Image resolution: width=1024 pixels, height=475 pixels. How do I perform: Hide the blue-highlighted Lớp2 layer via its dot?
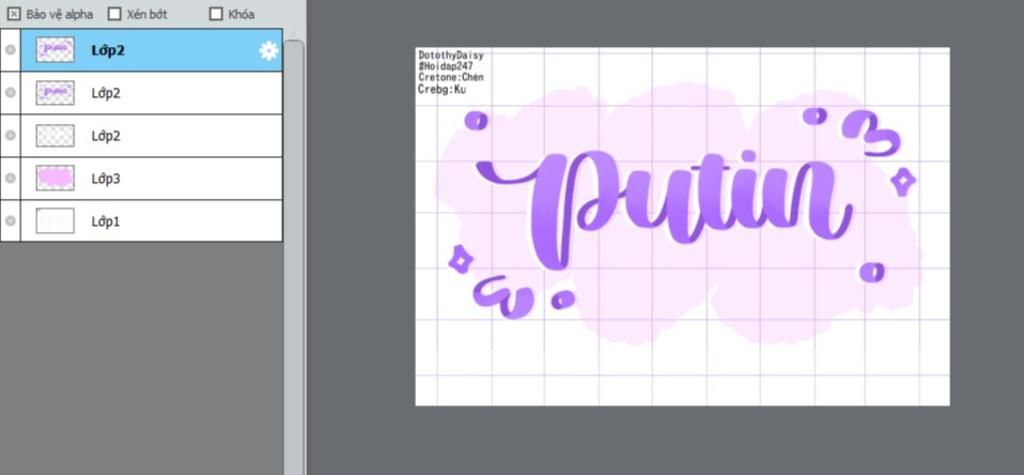coord(10,50)
